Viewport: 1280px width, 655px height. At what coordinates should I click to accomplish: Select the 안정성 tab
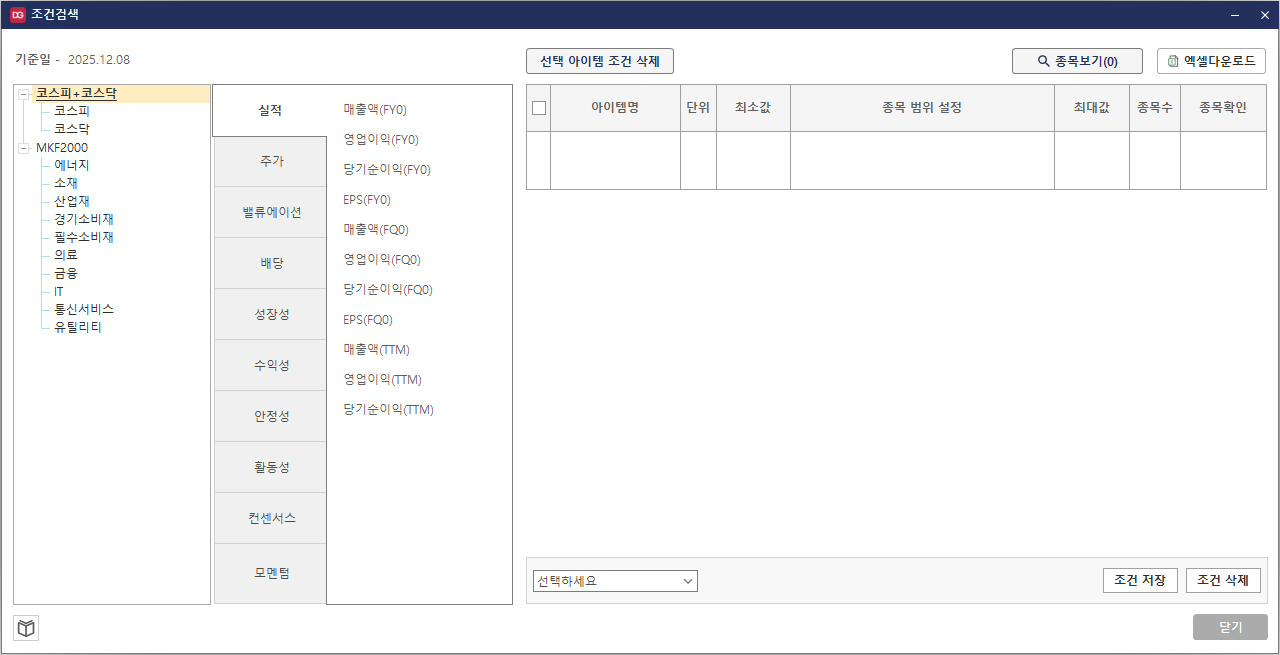click(x=270, y=416)
